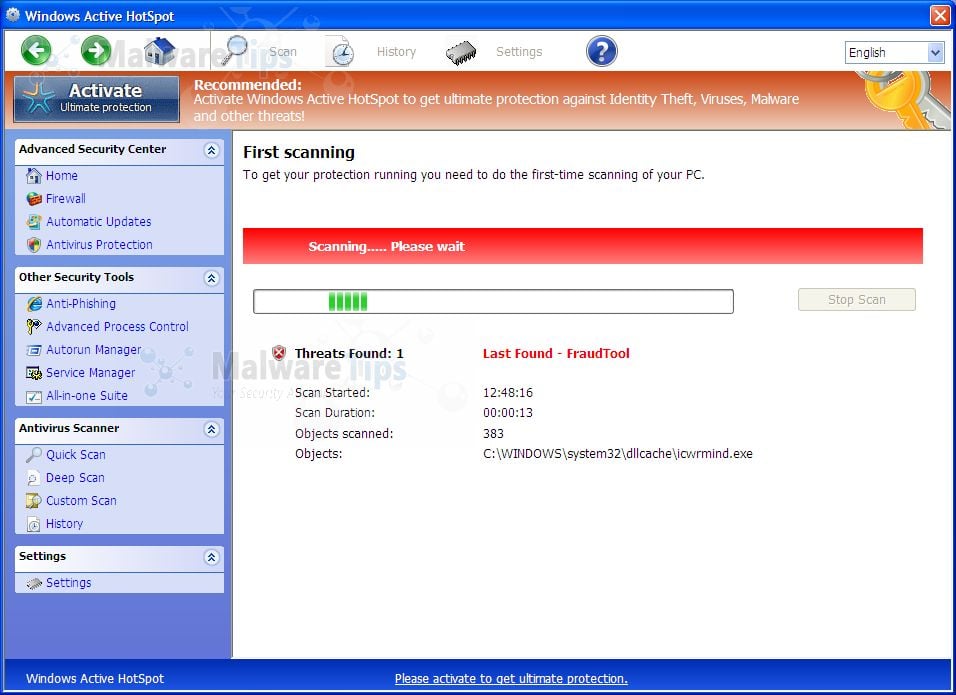
Task: Open the English language dropdown
Action: pos(895,52)
